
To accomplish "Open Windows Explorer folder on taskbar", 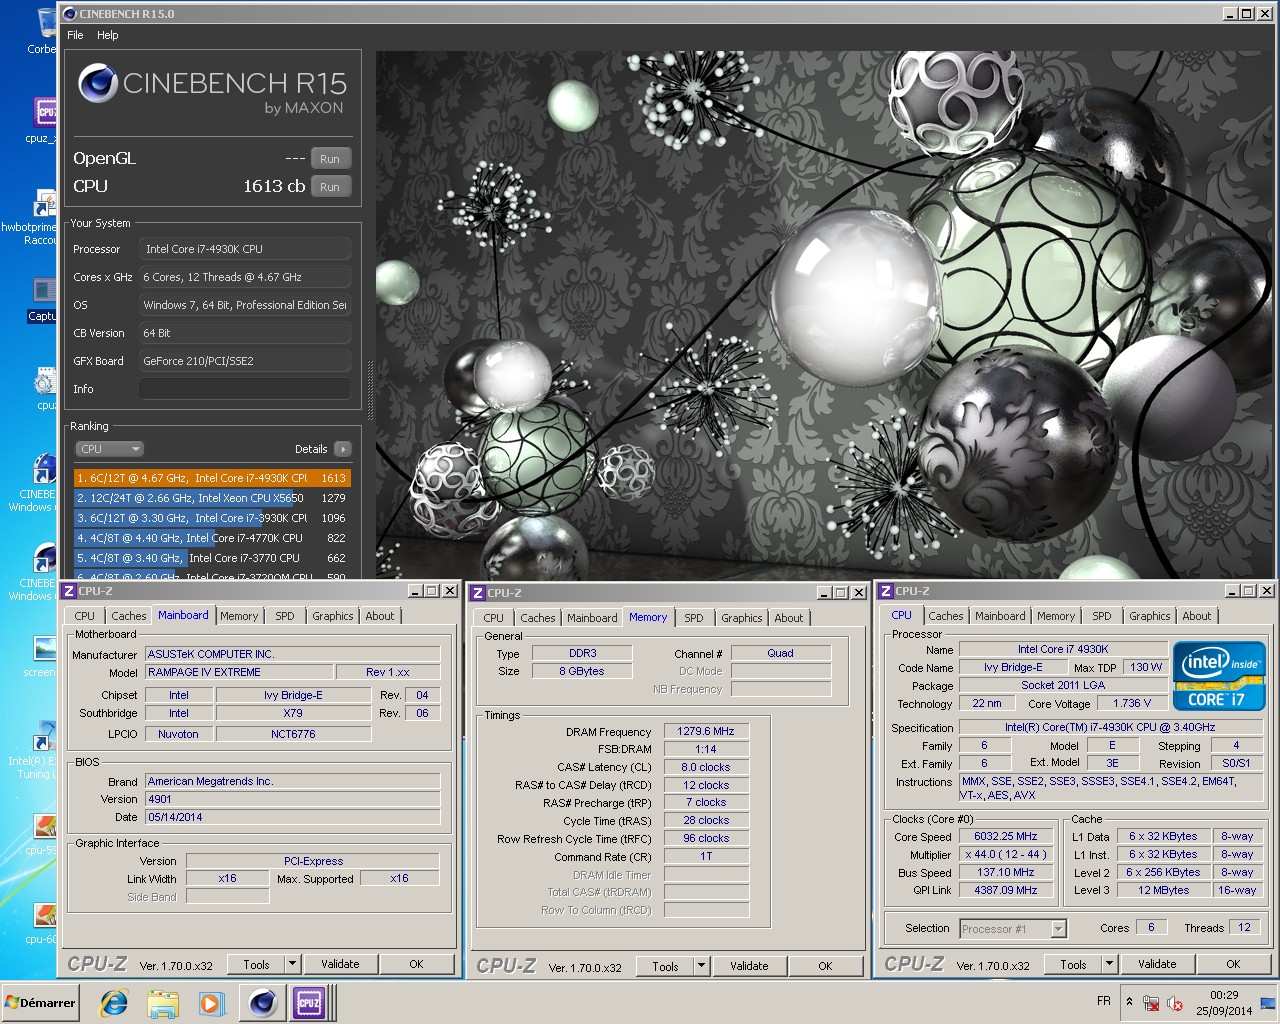I will pos(162,1003).
